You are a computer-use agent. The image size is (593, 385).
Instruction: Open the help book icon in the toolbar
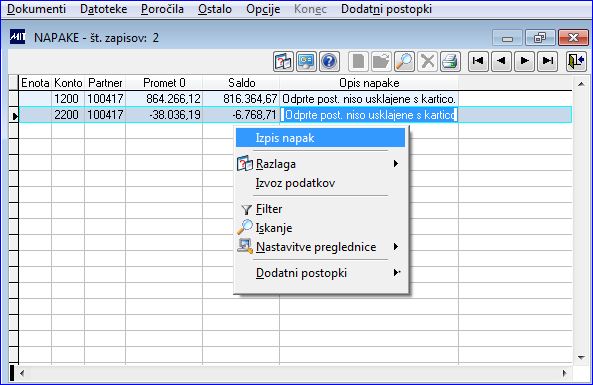coord(283,61)
